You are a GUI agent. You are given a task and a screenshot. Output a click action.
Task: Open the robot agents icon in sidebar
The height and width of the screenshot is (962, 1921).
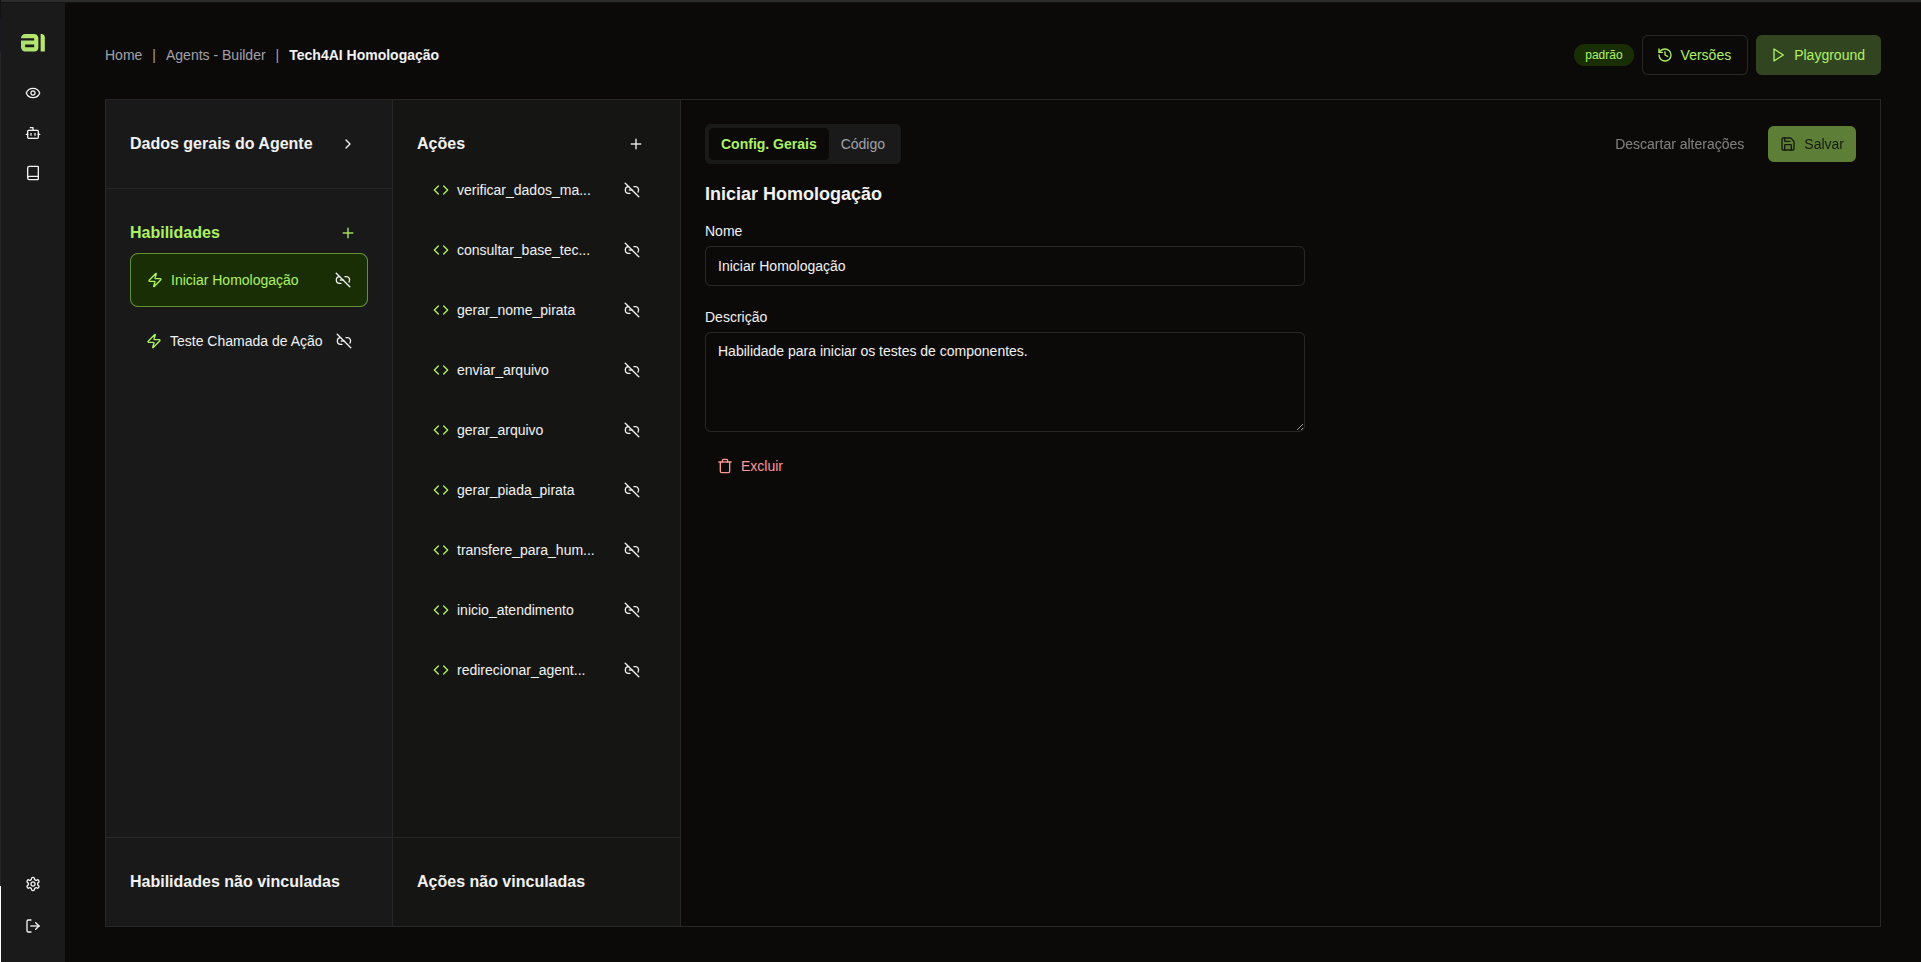click(x=33, y=133)
